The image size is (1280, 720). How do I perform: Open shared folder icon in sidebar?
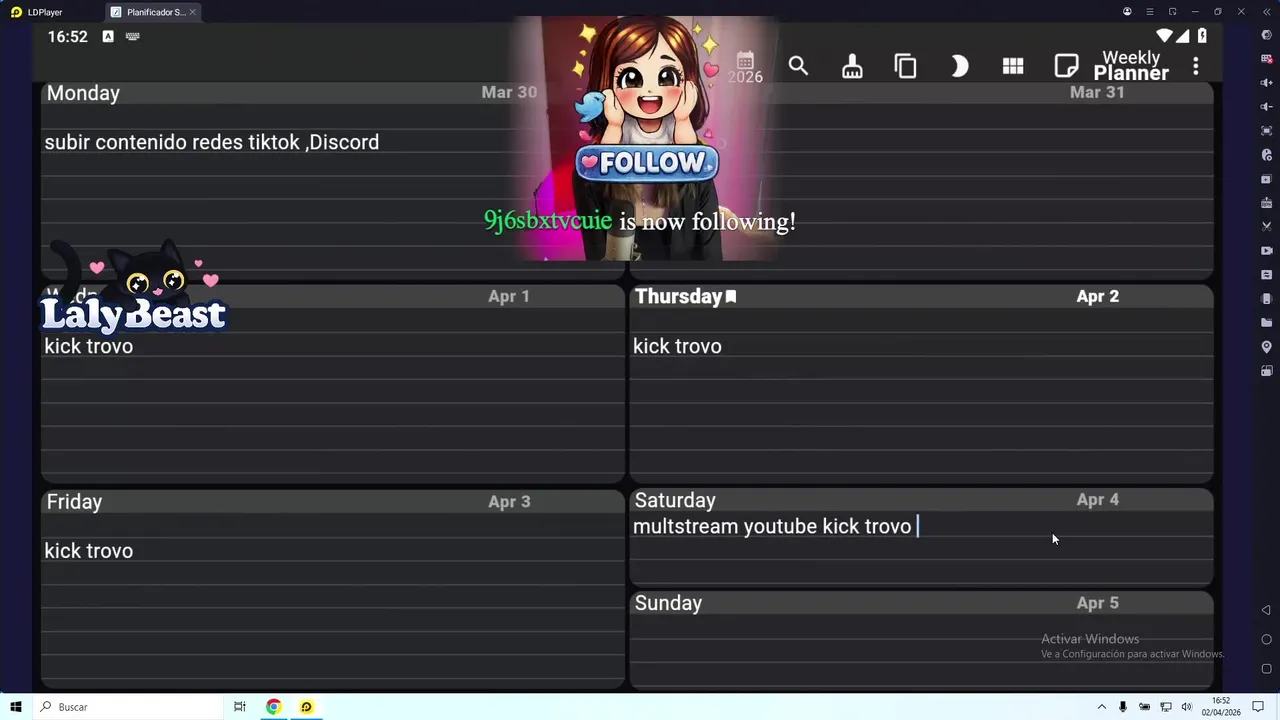(1267, 323)
